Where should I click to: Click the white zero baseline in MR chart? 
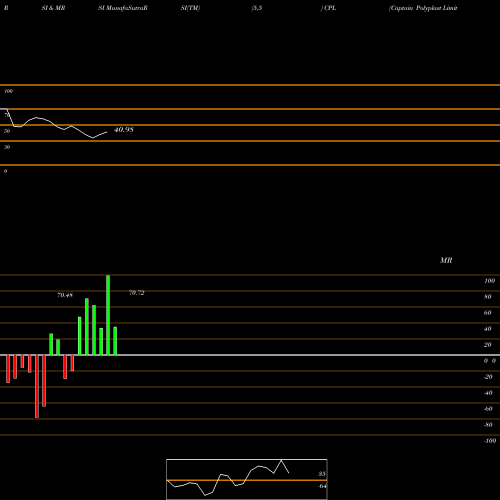point(250,355)
